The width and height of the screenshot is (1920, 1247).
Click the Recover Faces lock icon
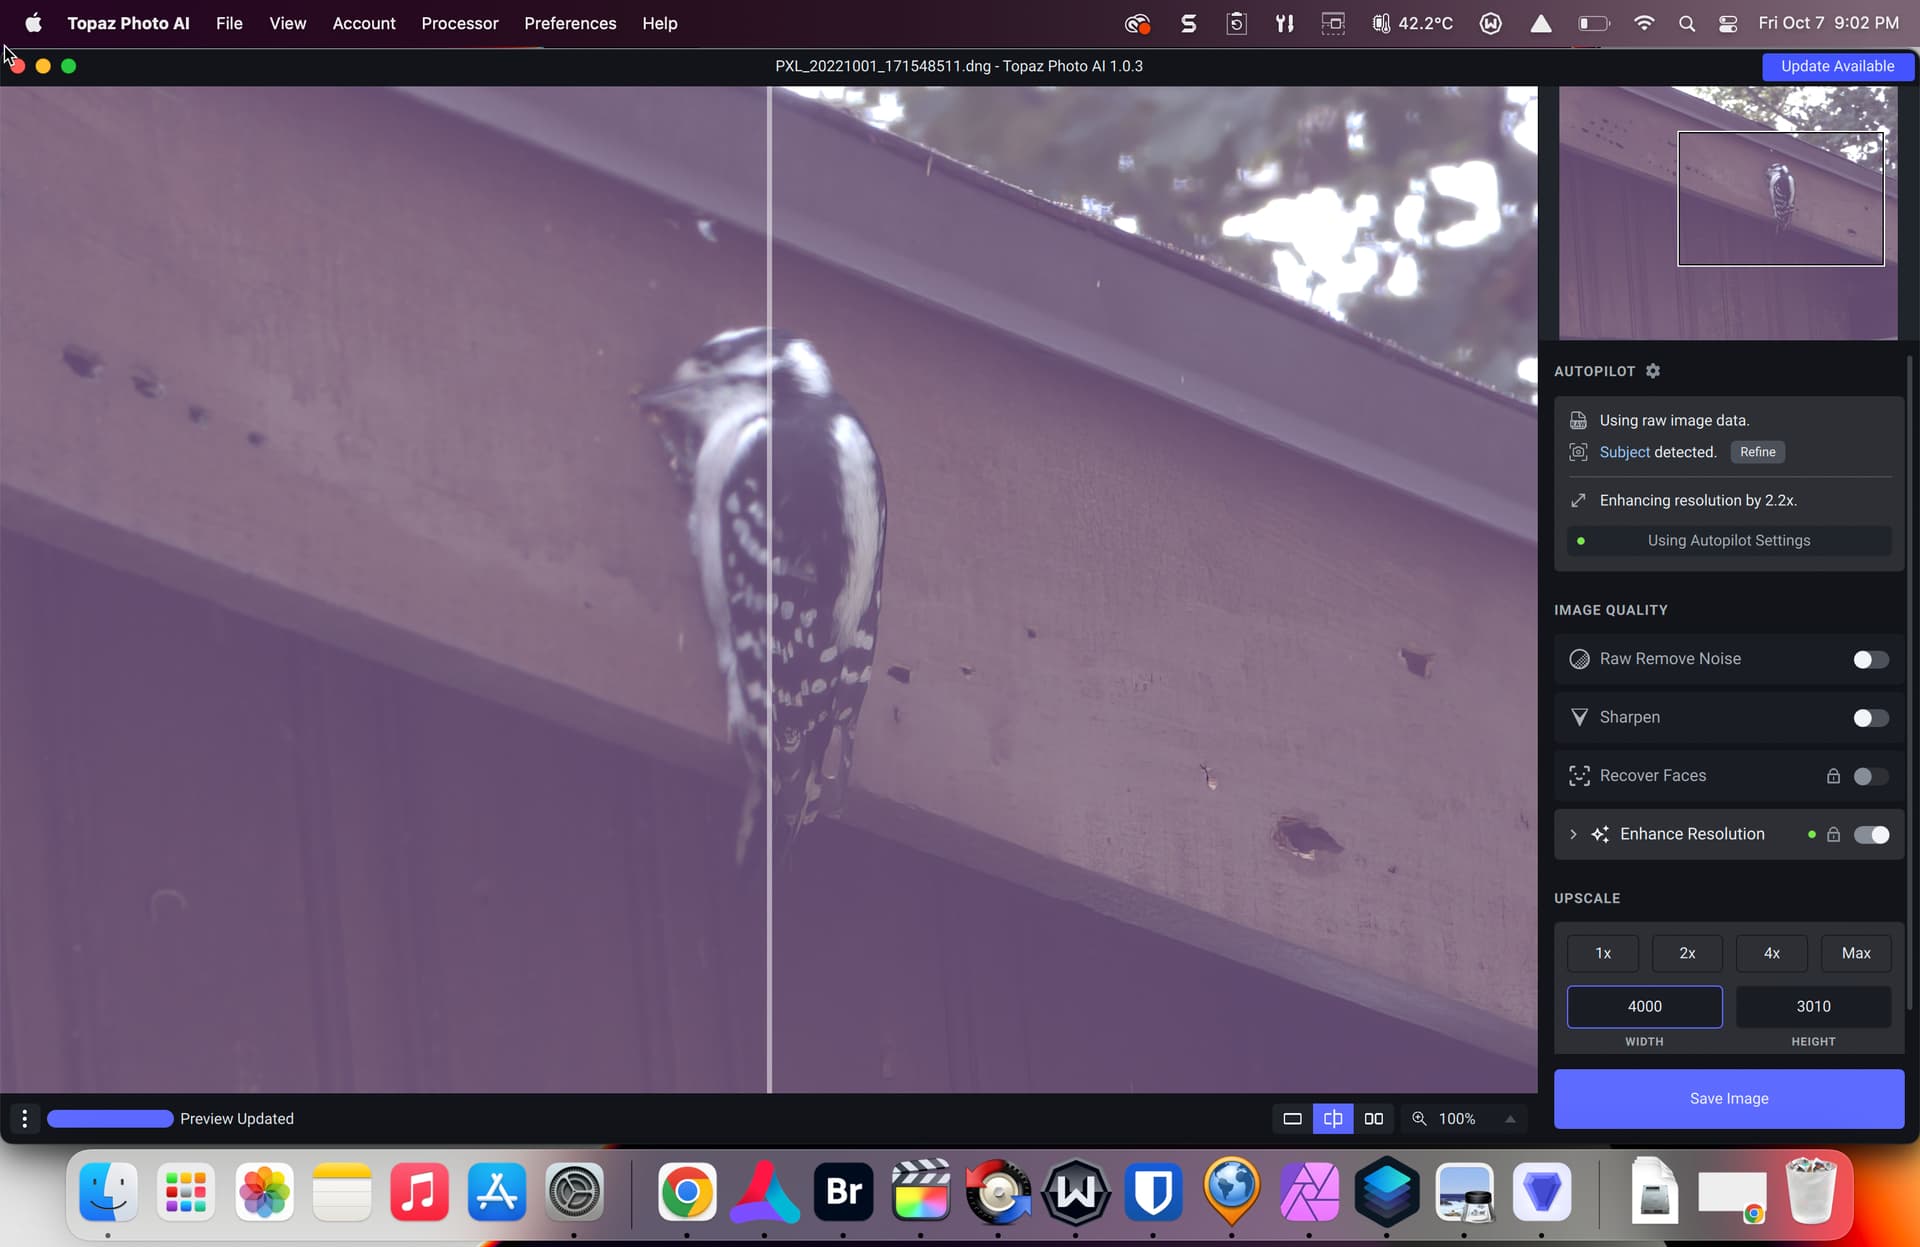(x=1833, y=776)
